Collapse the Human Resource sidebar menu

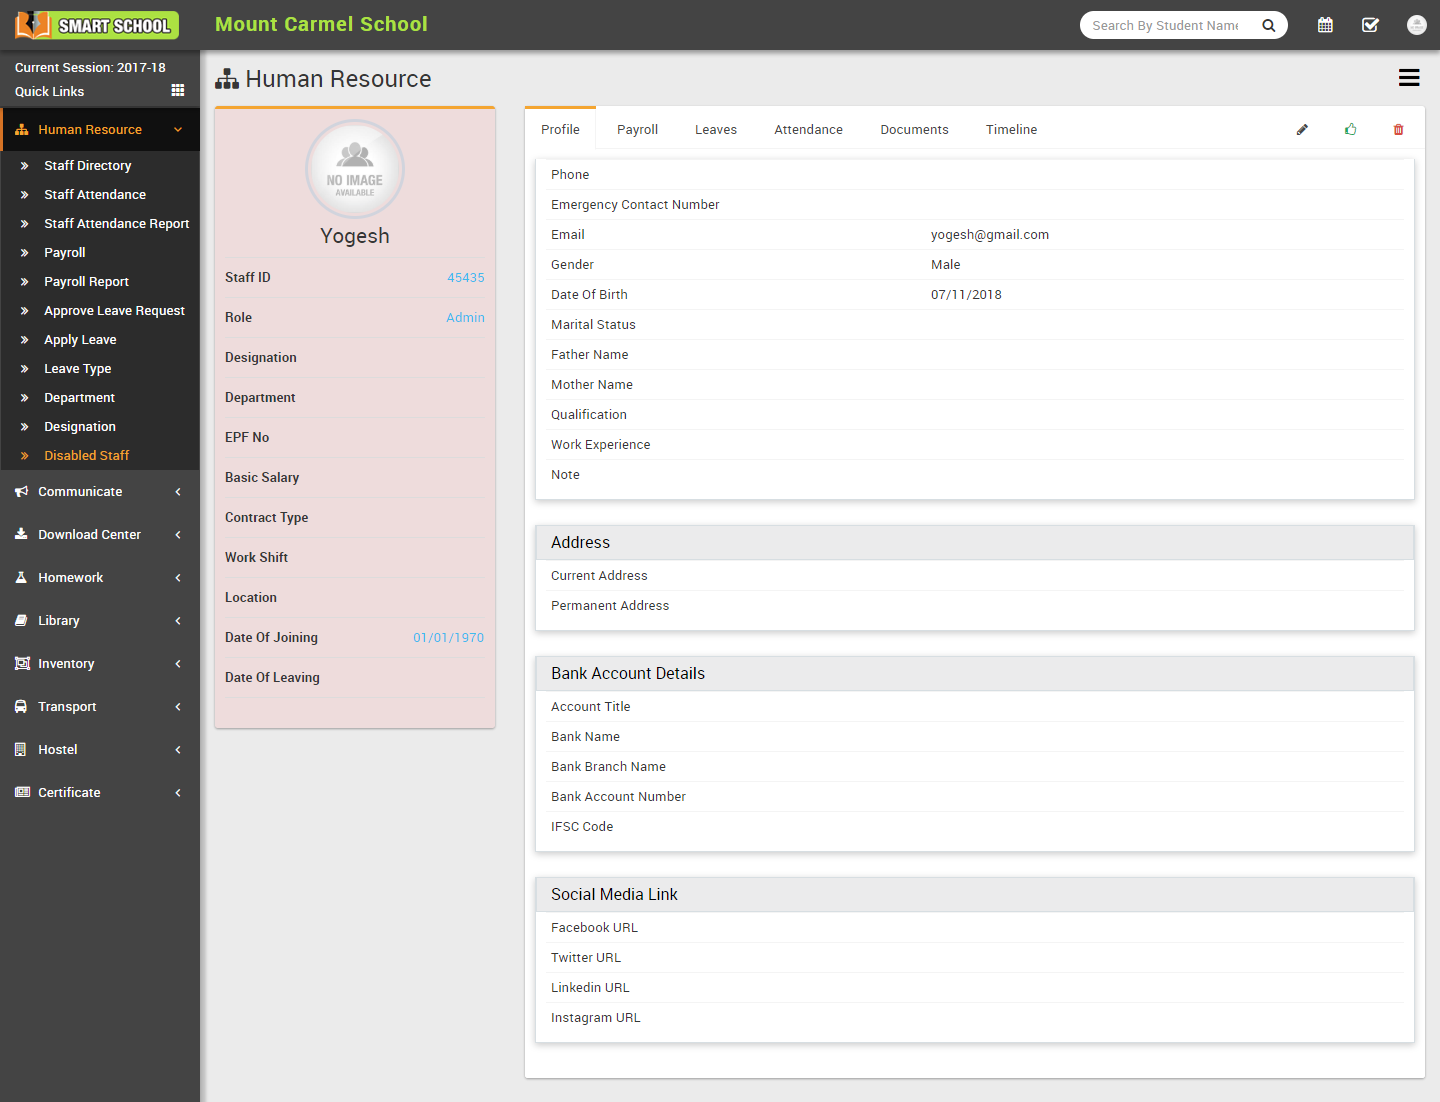(90, 130)
